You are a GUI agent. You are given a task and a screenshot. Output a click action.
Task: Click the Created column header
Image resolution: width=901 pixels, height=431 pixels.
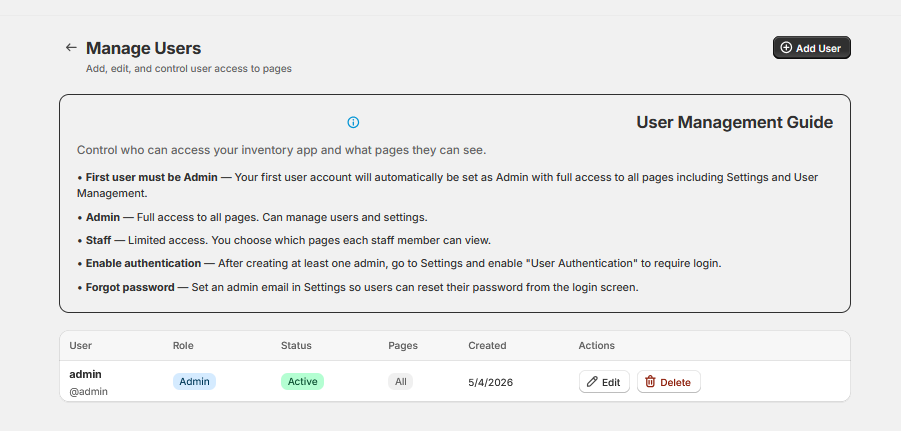tap(487, 345)
